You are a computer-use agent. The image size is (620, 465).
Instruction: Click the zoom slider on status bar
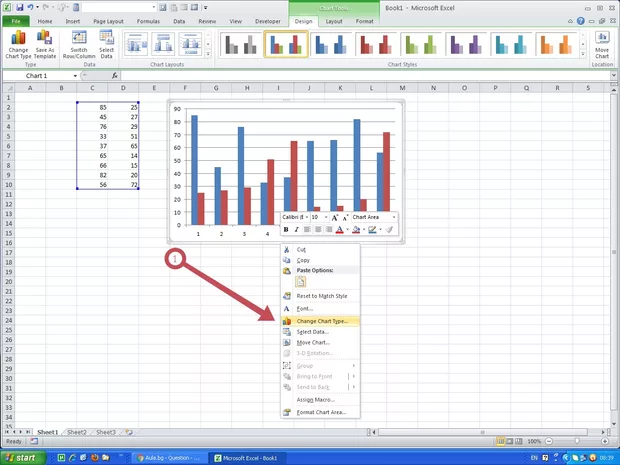point(577,441)
